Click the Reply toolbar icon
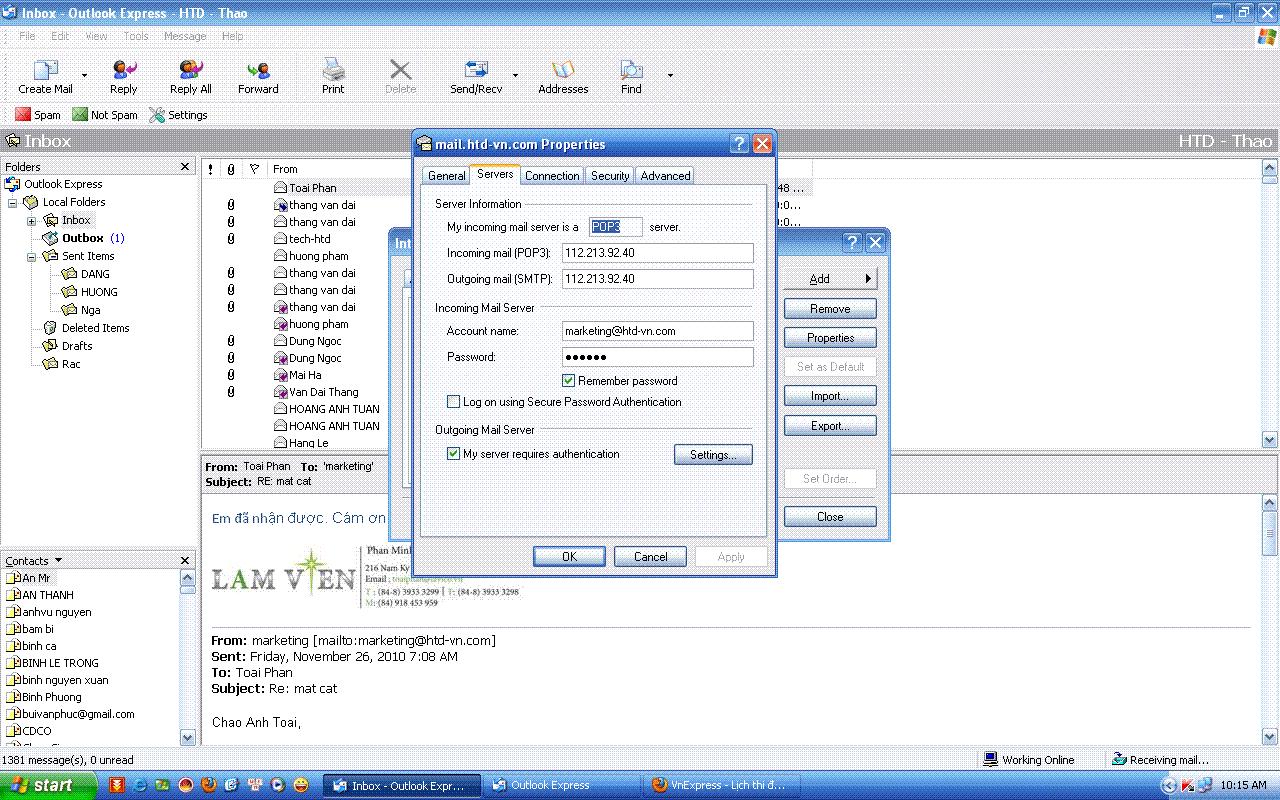 (x=124, y=70)
